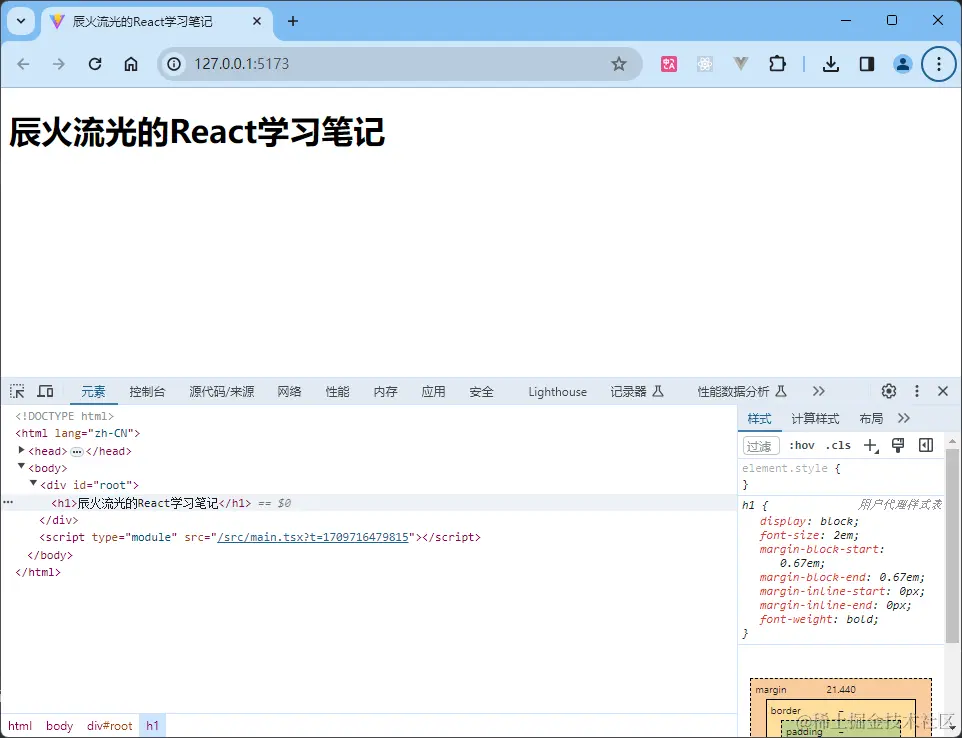This screenshot has width=962, height=738.
Task: Switch to the 安全 tab
Action: tap(481, 391)
